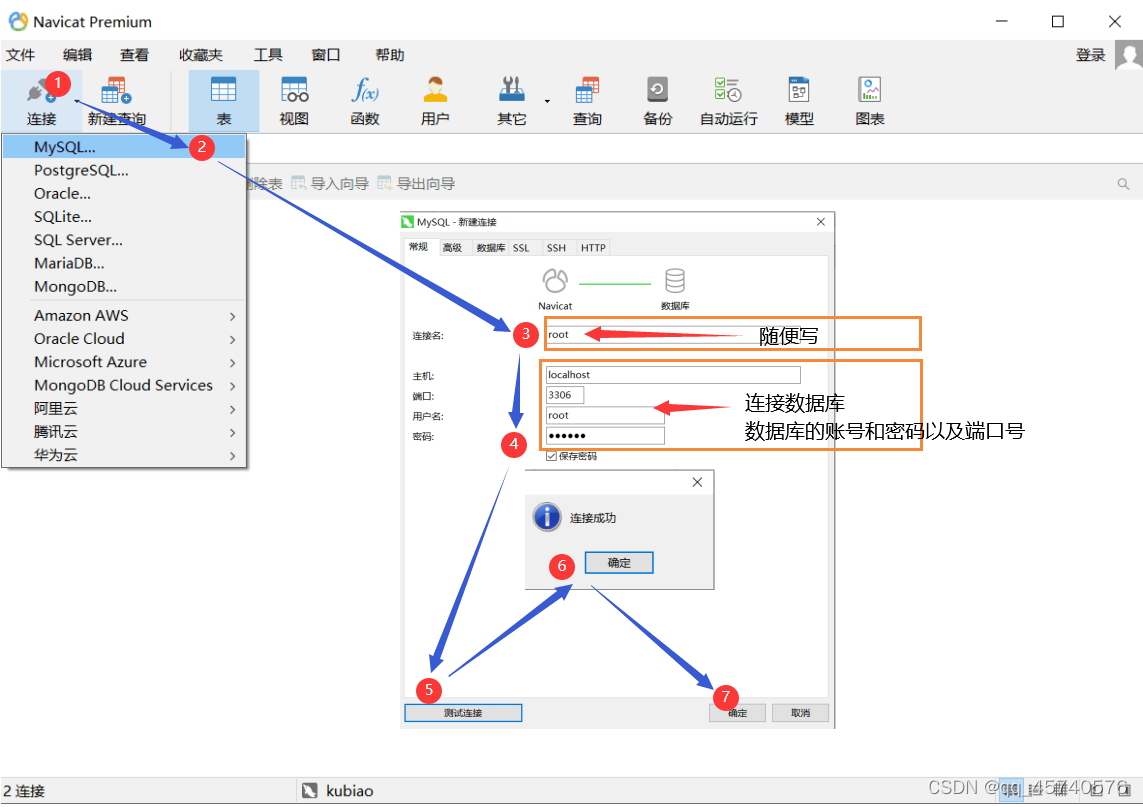Click the database (数据库) cylinder icon
Image resolution: width=1143 pixels, height=807 pixels.
pos(675,281)
